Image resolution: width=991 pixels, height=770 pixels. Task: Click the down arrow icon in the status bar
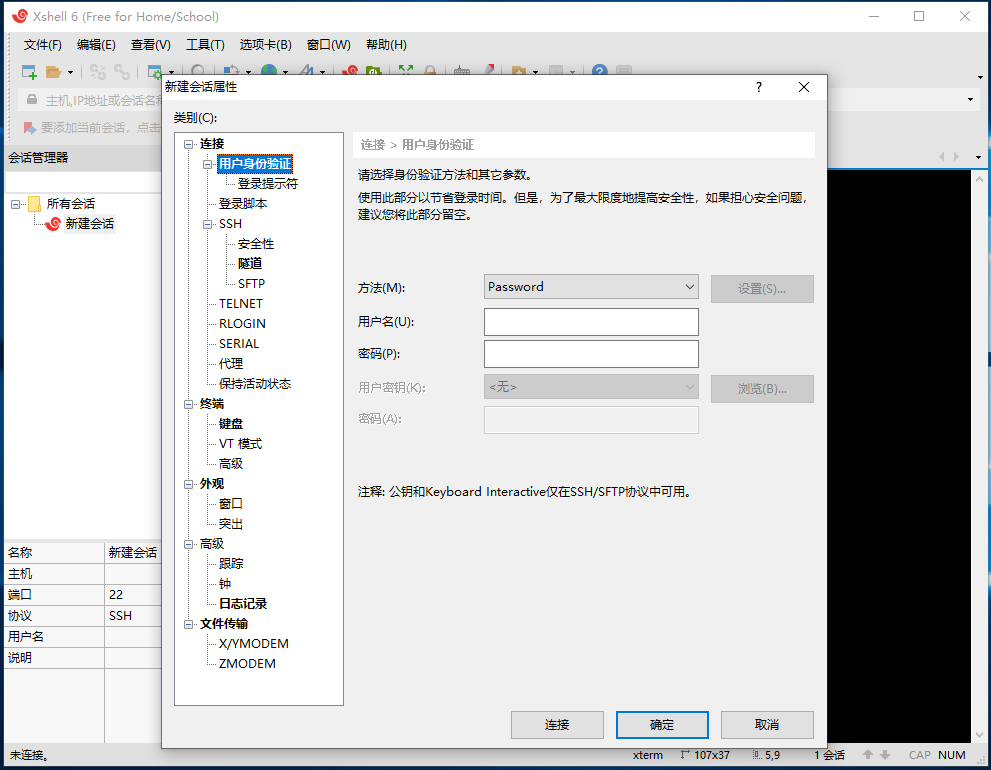pyautogui.click(x=885, y=755)
